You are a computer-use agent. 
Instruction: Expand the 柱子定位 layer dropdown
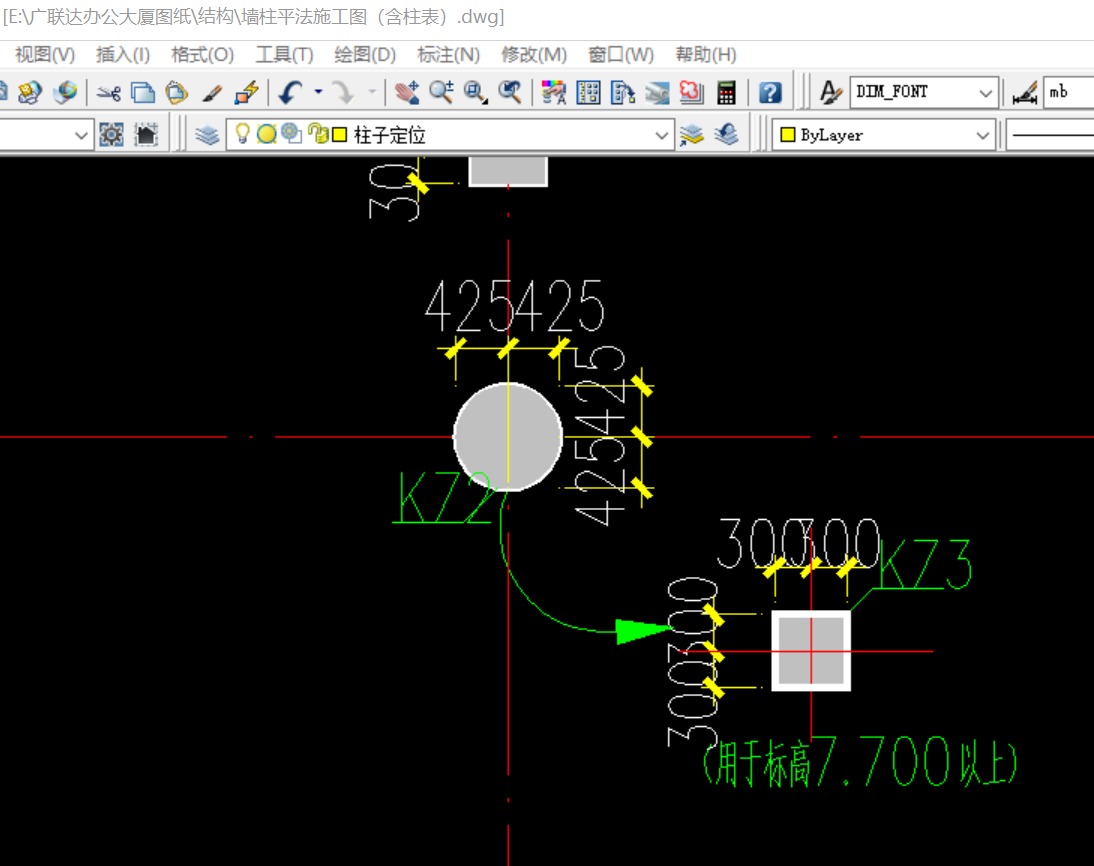click(x=661, y=135)
